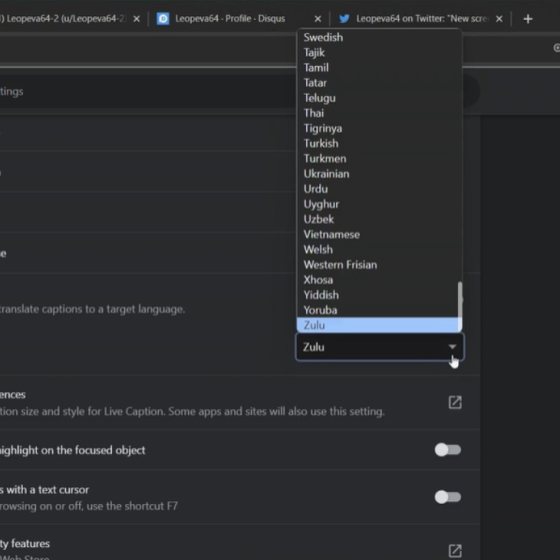Toggle highlight on the focused object
This screenshot has width=560, height=560.
(x=448, y=450)
